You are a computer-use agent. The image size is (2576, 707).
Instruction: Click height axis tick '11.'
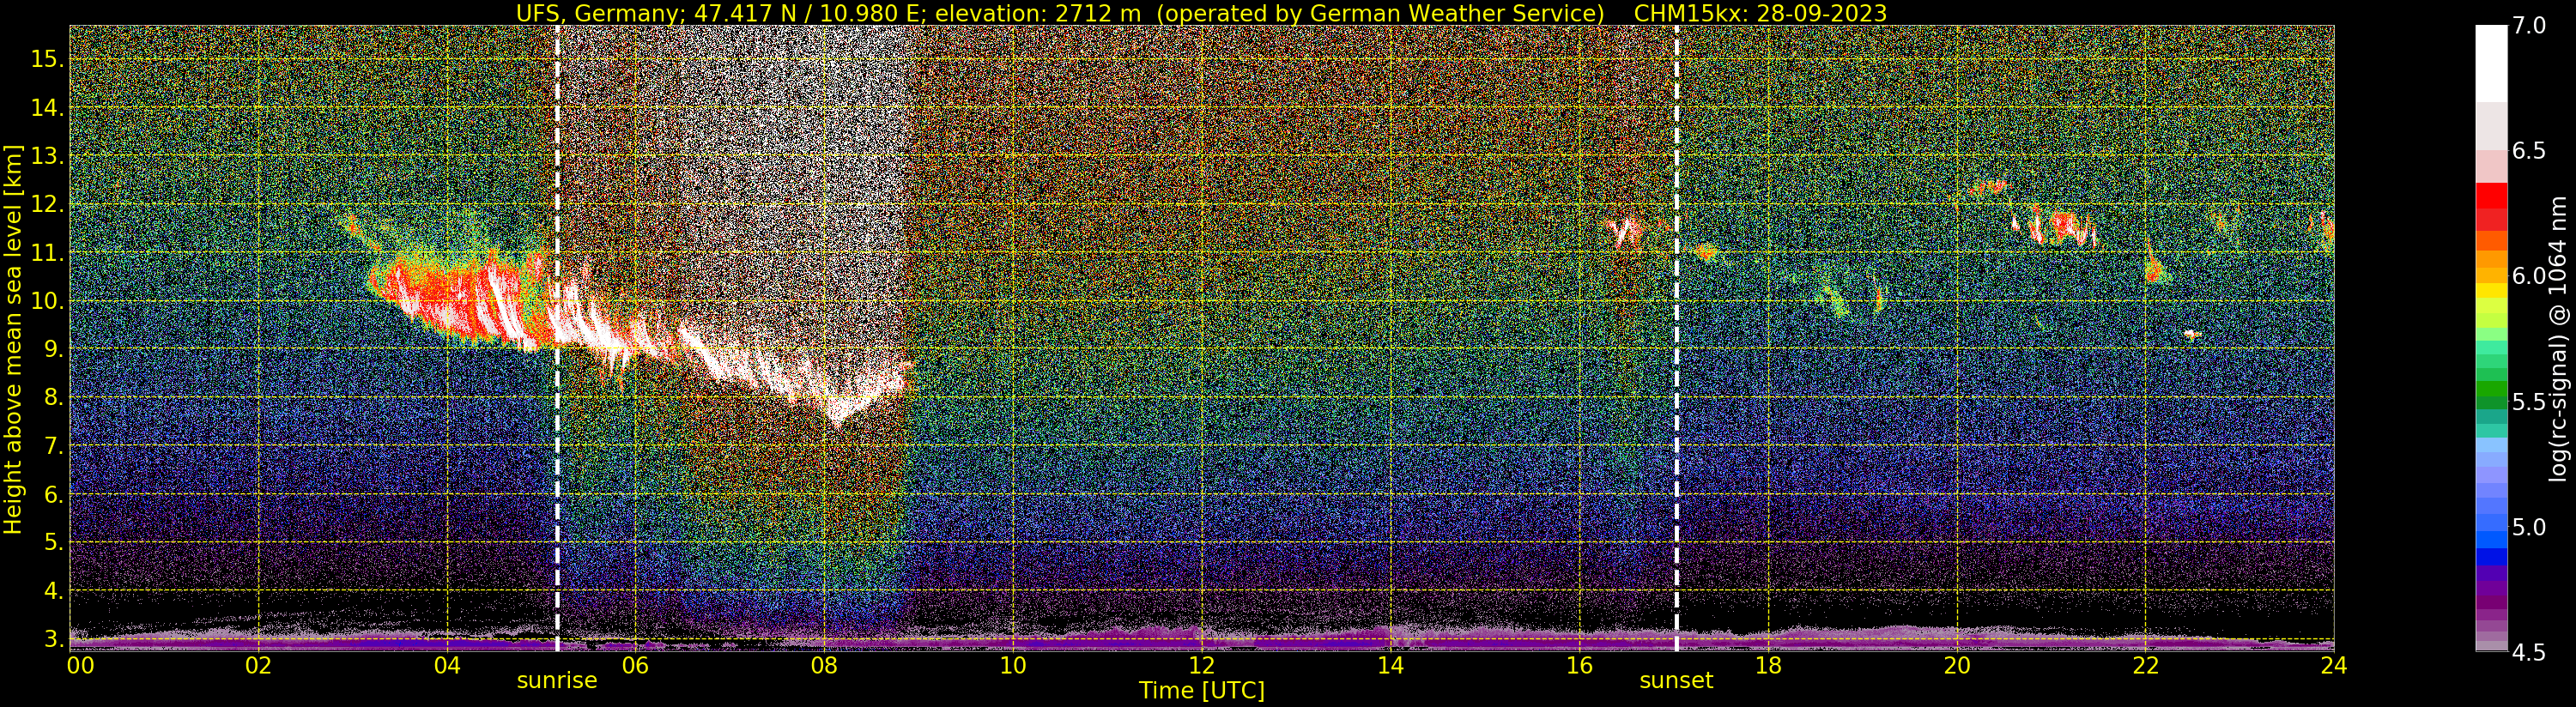point(47,253)
